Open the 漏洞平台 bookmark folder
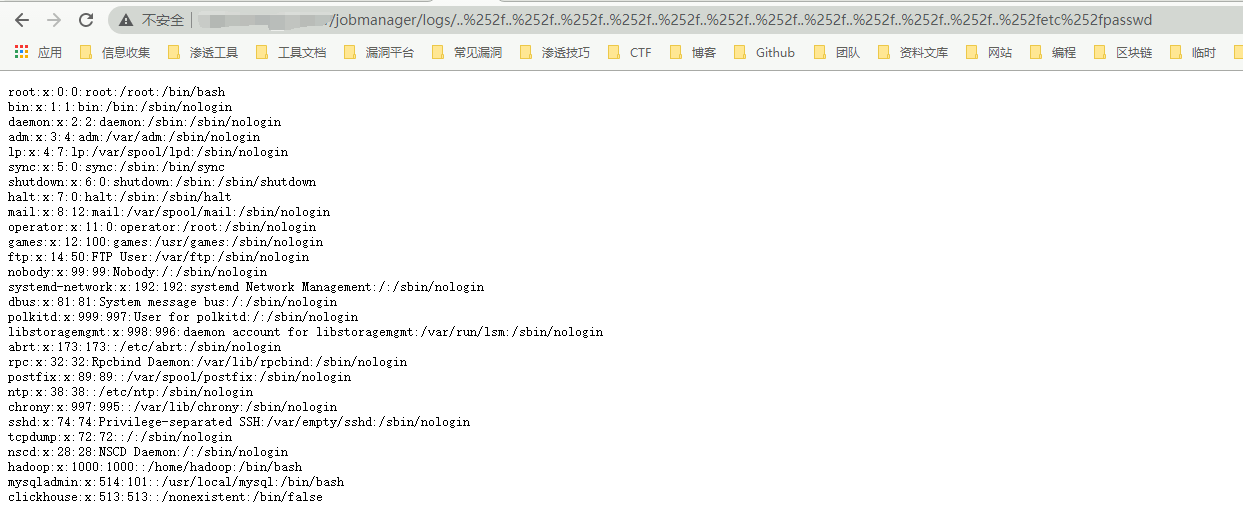This screenshot has width=1243, height=508. 379,52
